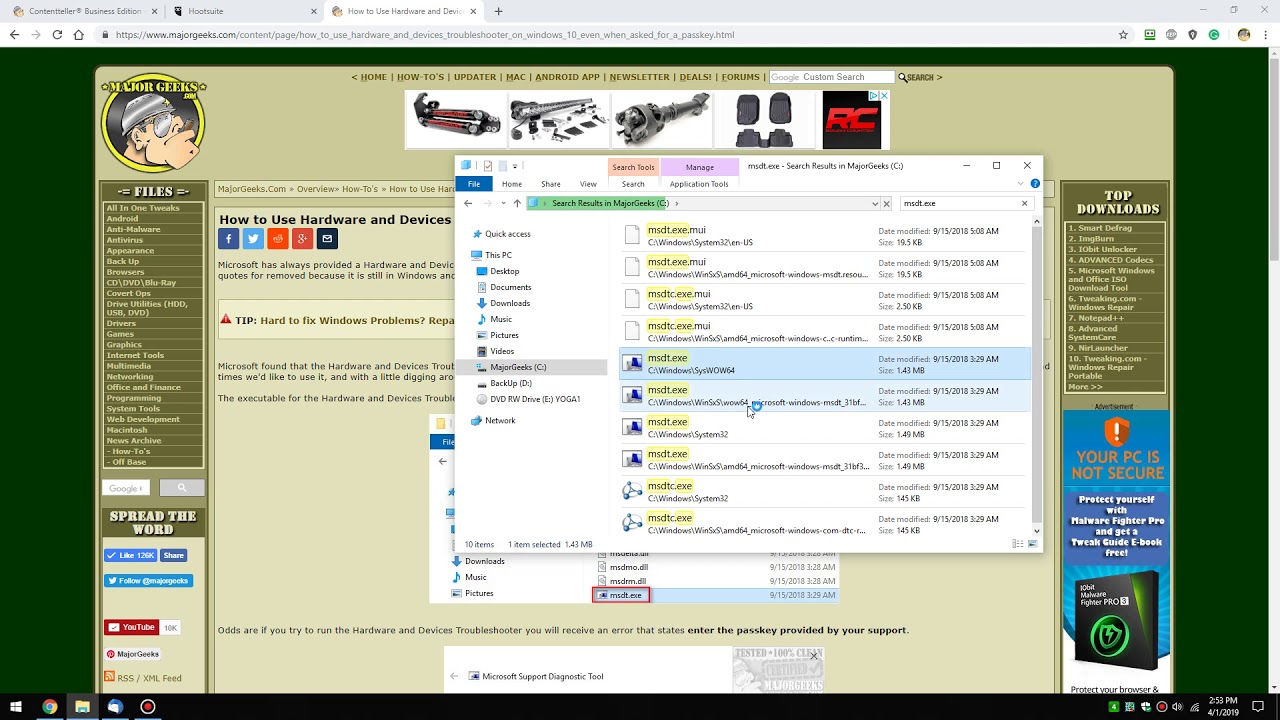Share article via the Twitter icon
This screenshot has height=720, width=1280.
click(253, 239)
